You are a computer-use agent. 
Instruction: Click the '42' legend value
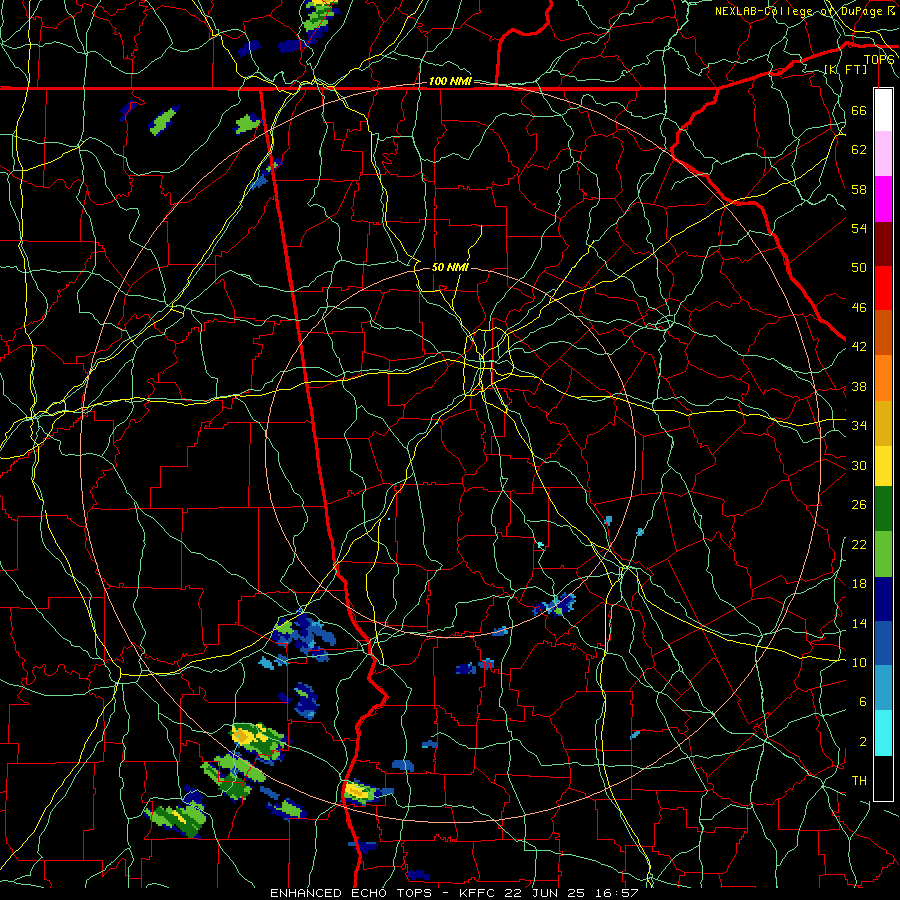(859, 347)
